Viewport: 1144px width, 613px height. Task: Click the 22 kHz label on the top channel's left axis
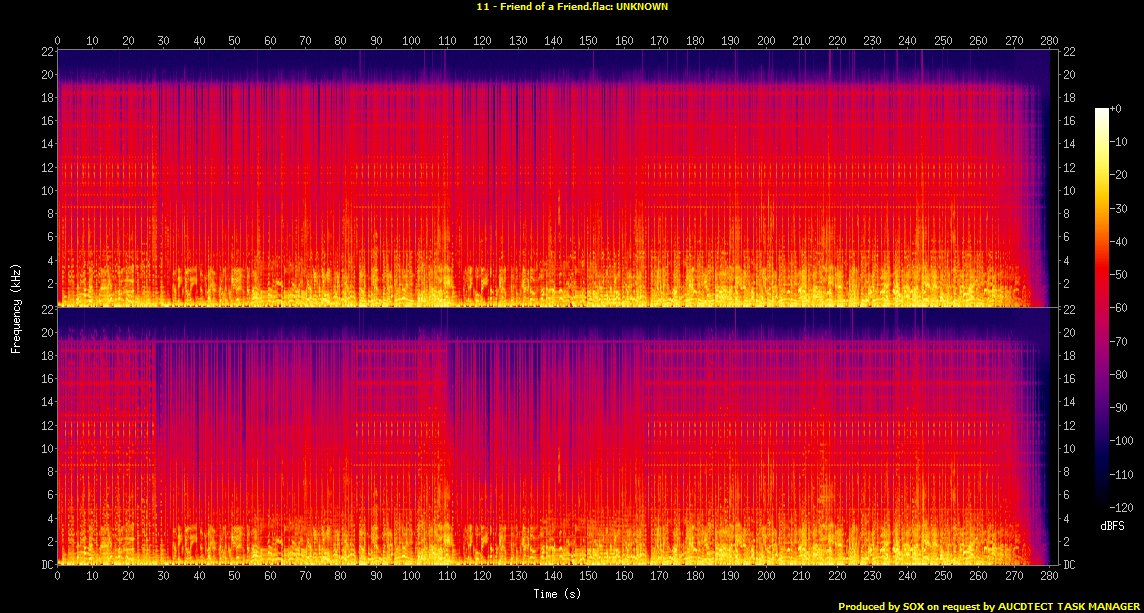tap(46, 51)
